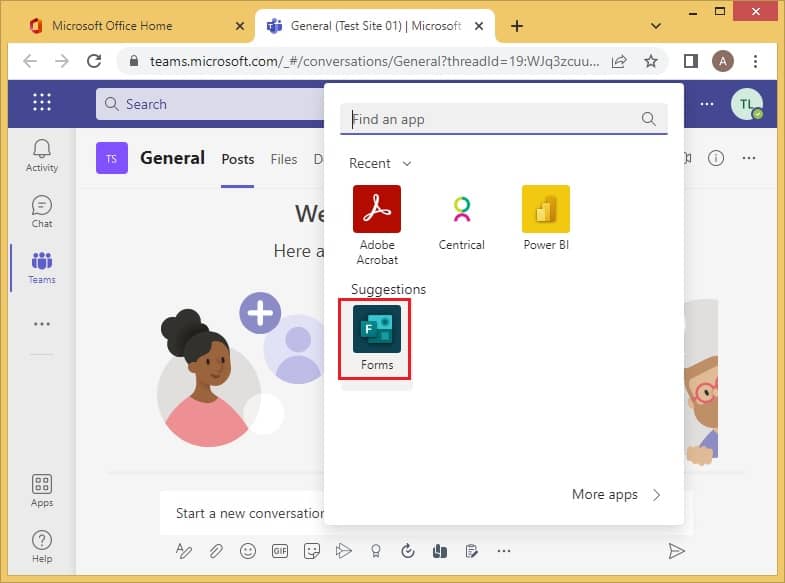Open the Format text tool
Viewport: 785px width, 583px height.
[183, 551]
